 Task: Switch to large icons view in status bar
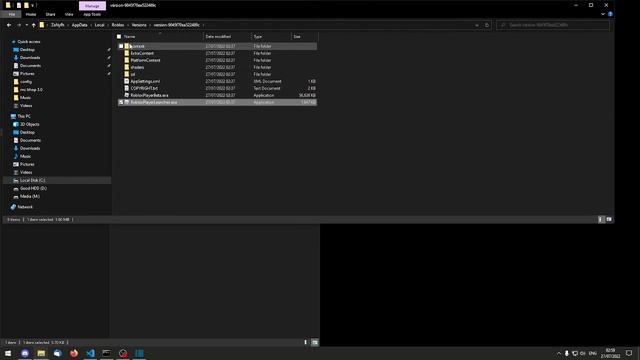[609, 220]
